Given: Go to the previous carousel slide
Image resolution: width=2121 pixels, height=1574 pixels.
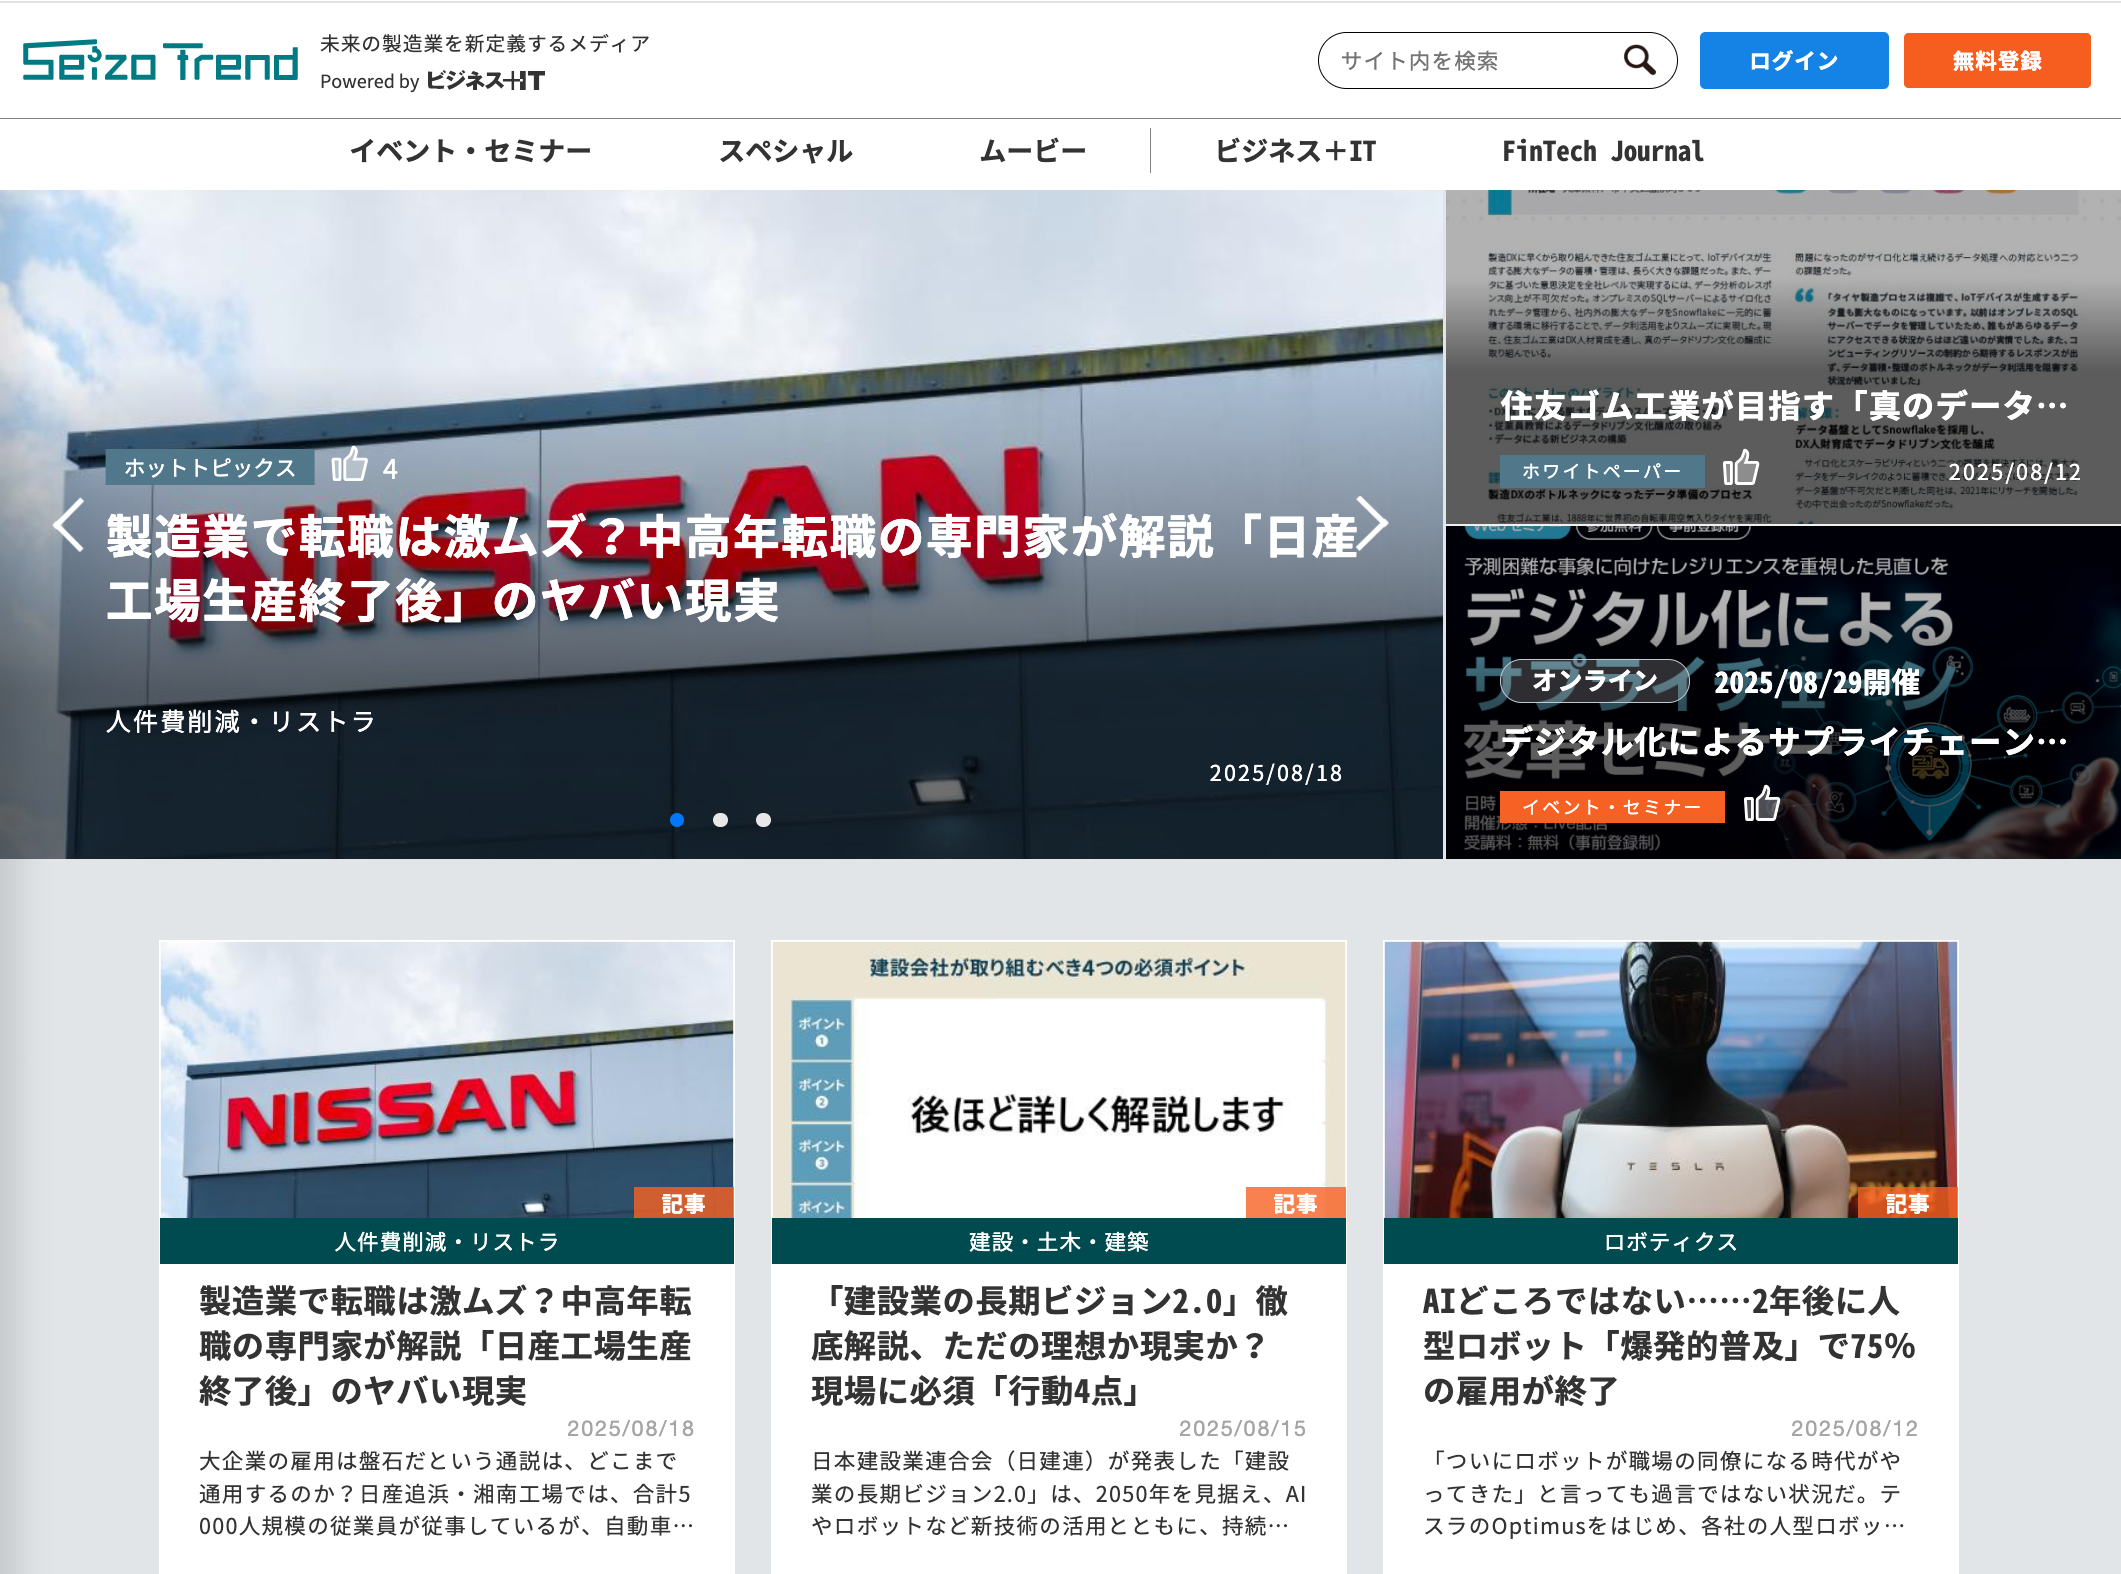Looking at the screenshot, I should 68,524.
